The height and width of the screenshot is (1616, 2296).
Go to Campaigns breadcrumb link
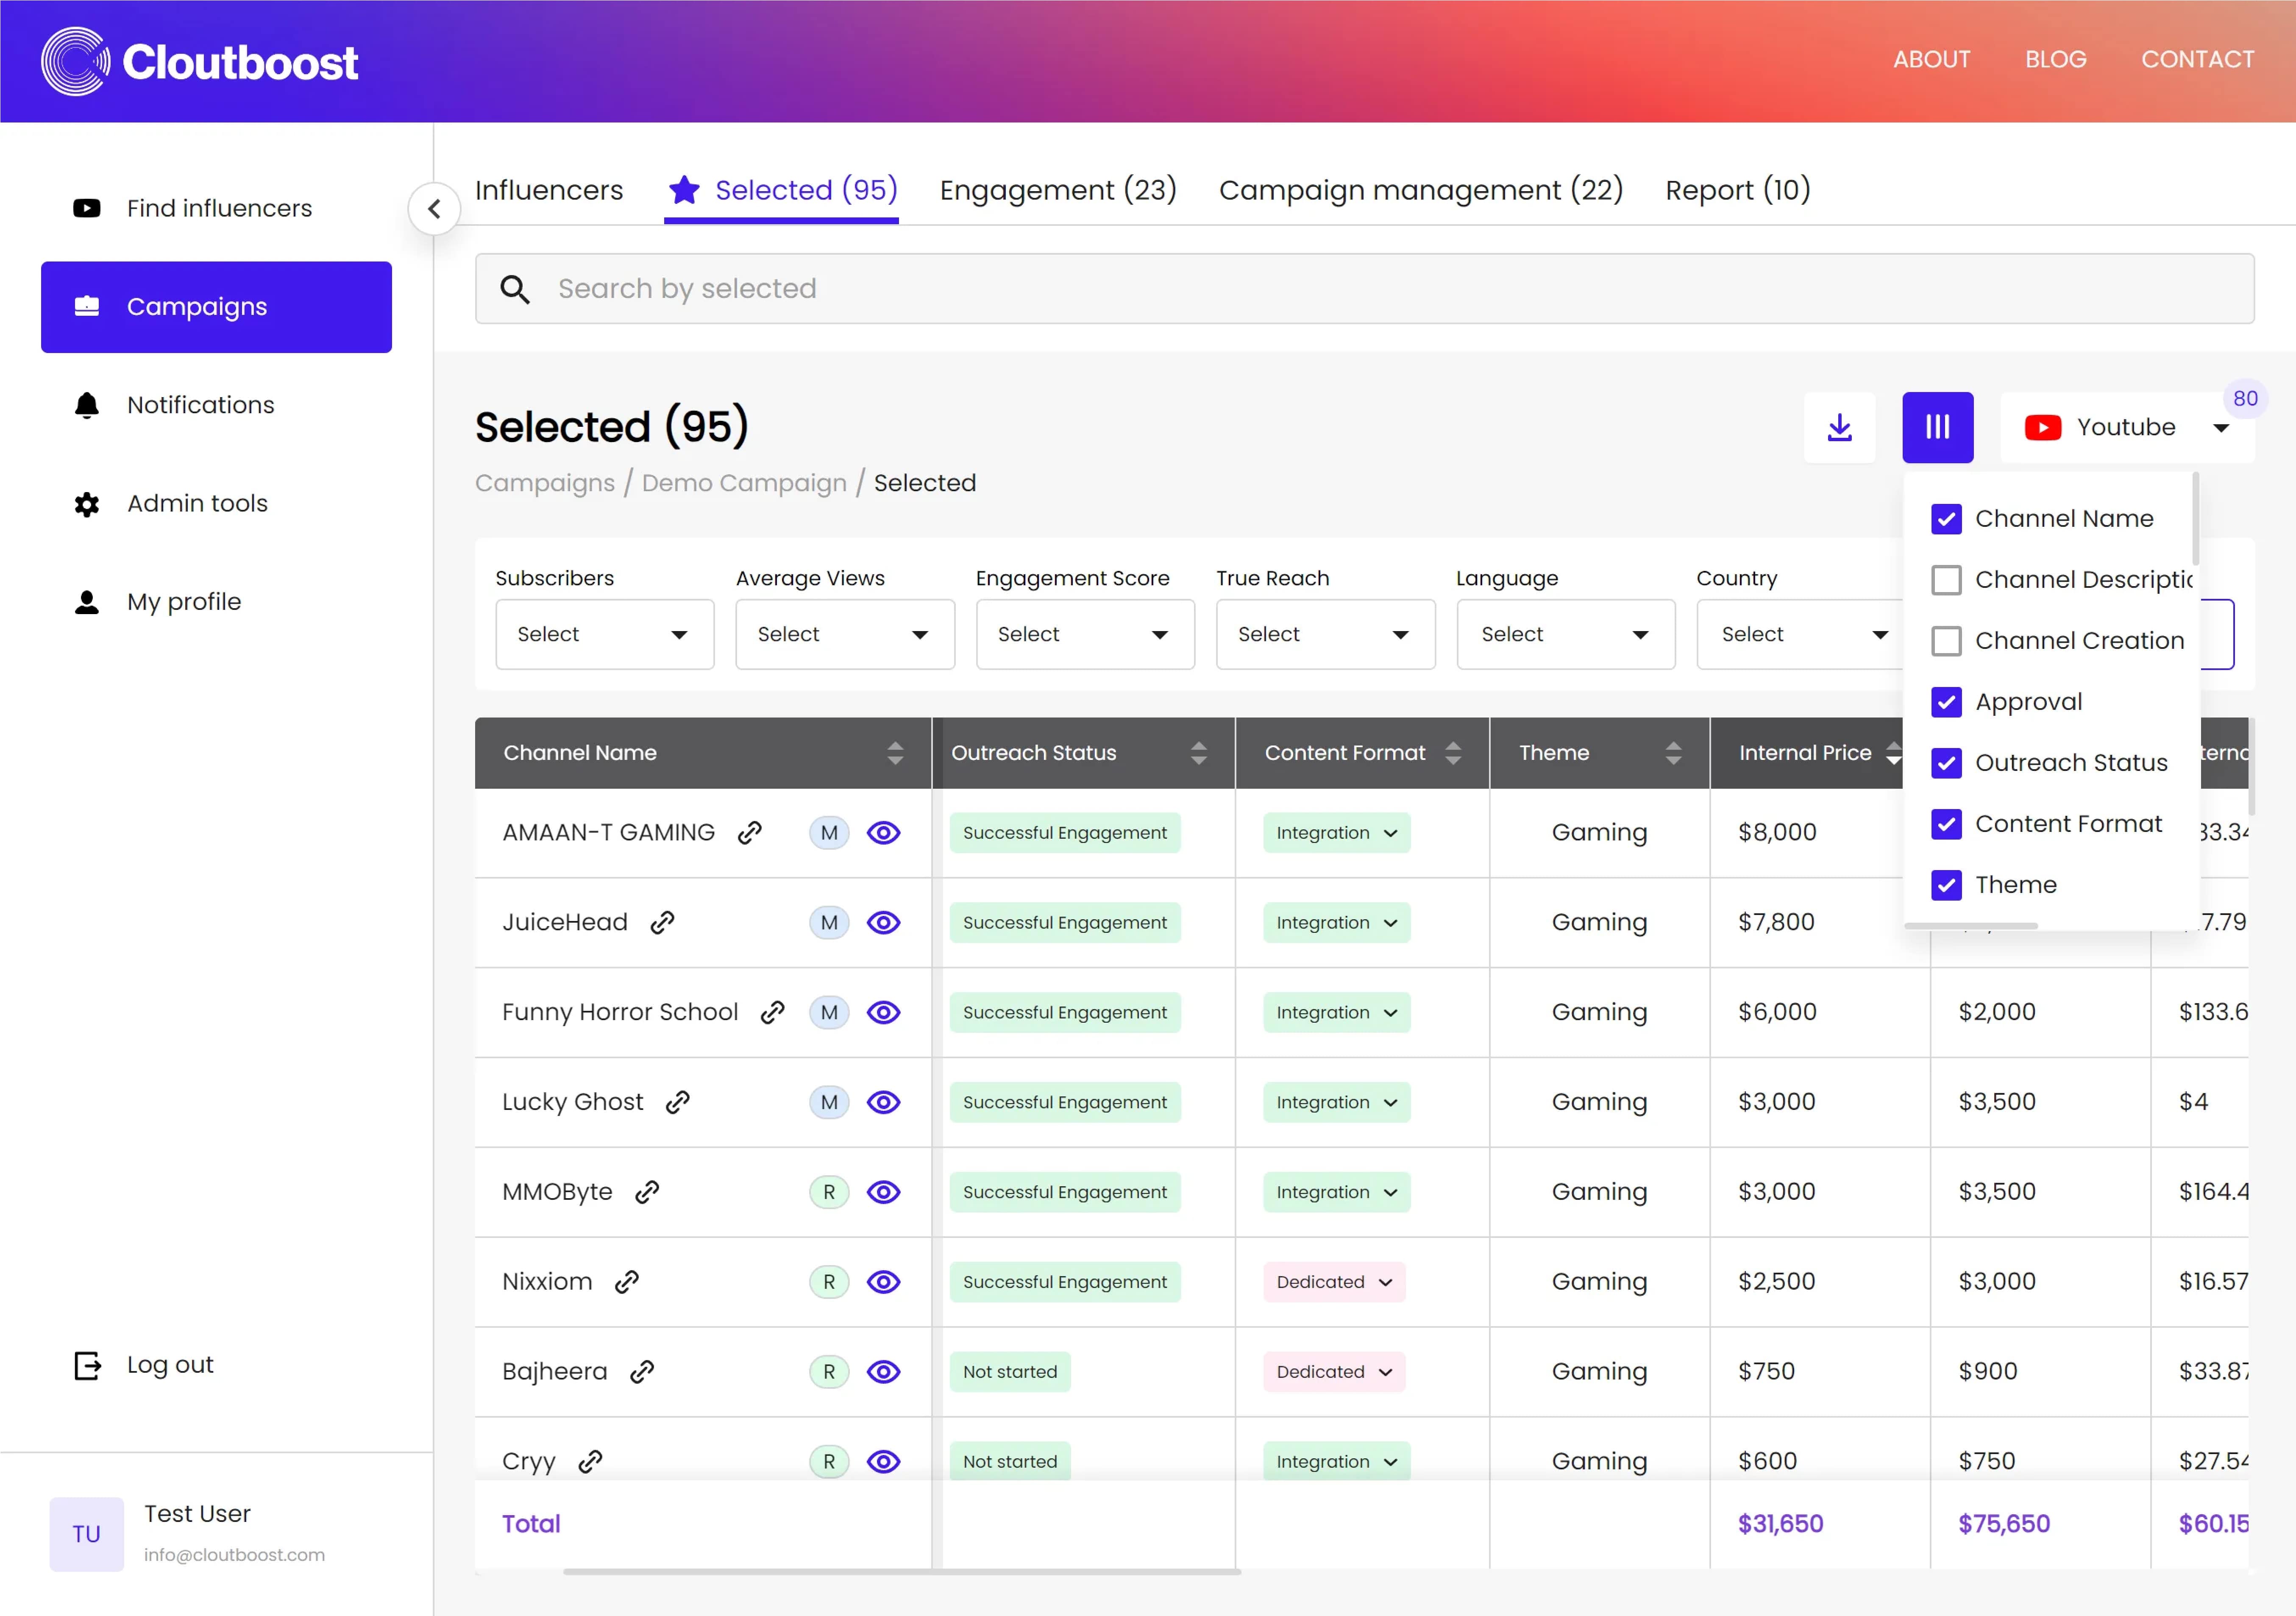tap(545, 483)
